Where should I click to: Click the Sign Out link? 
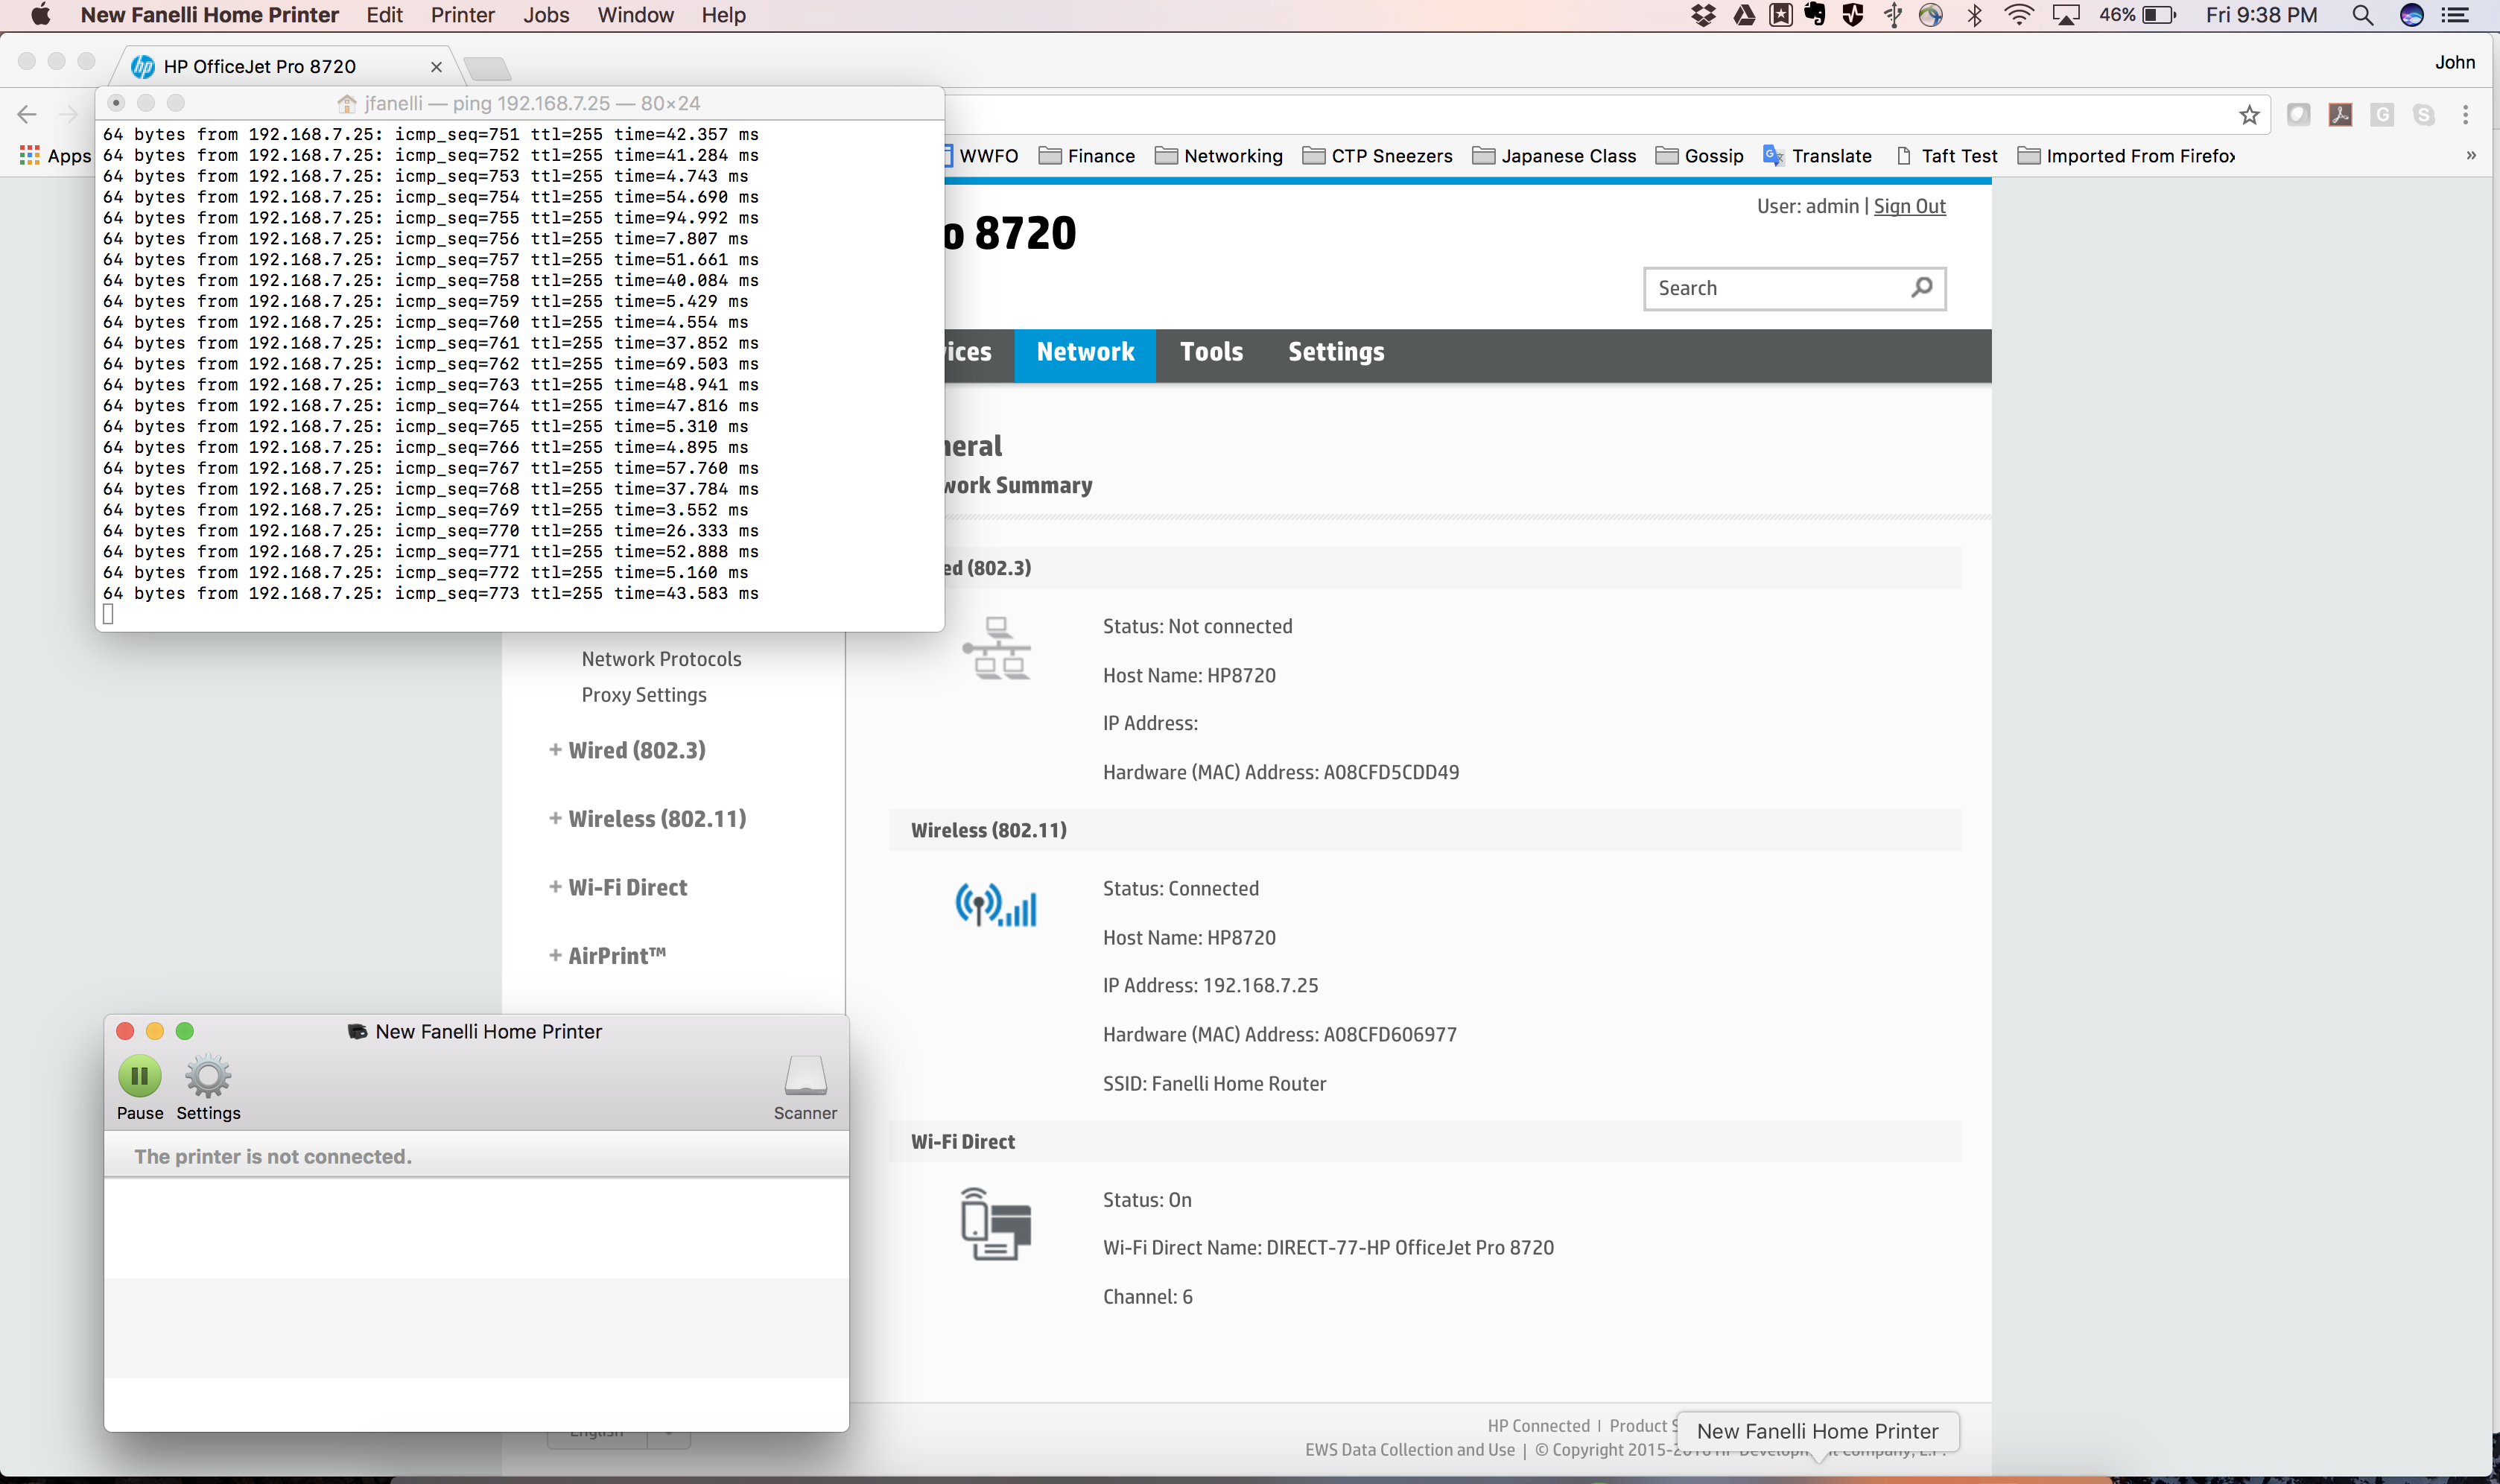[1909, 206]
